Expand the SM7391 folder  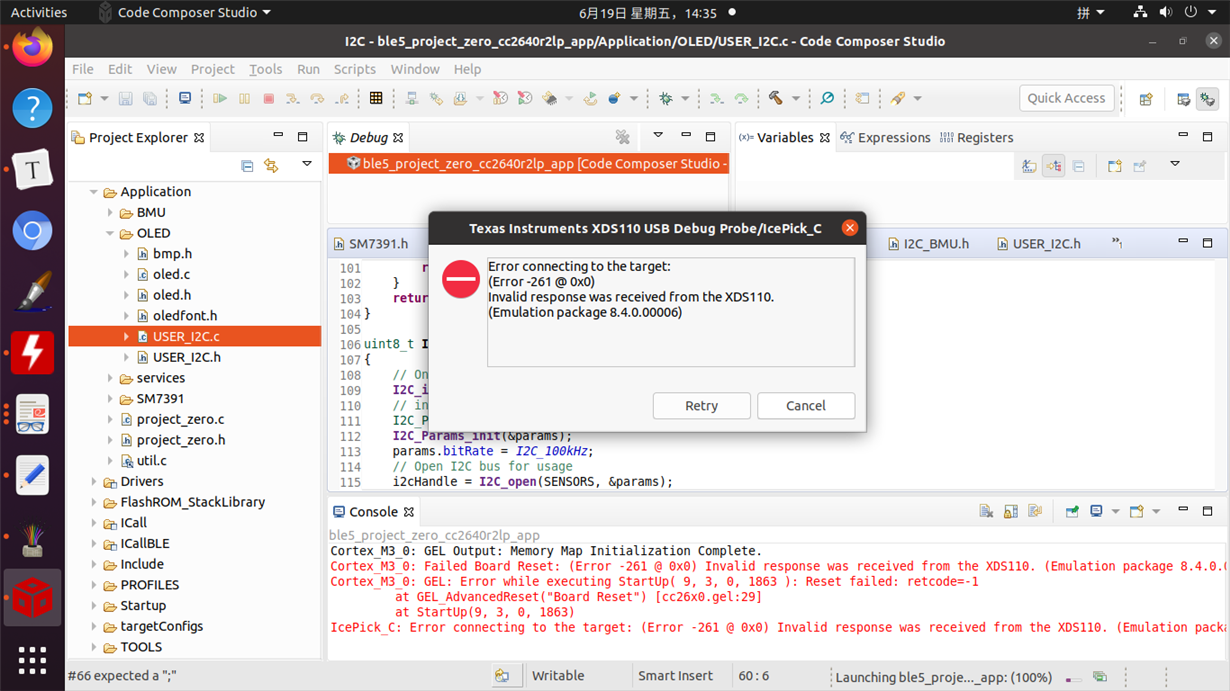point(110,399)
